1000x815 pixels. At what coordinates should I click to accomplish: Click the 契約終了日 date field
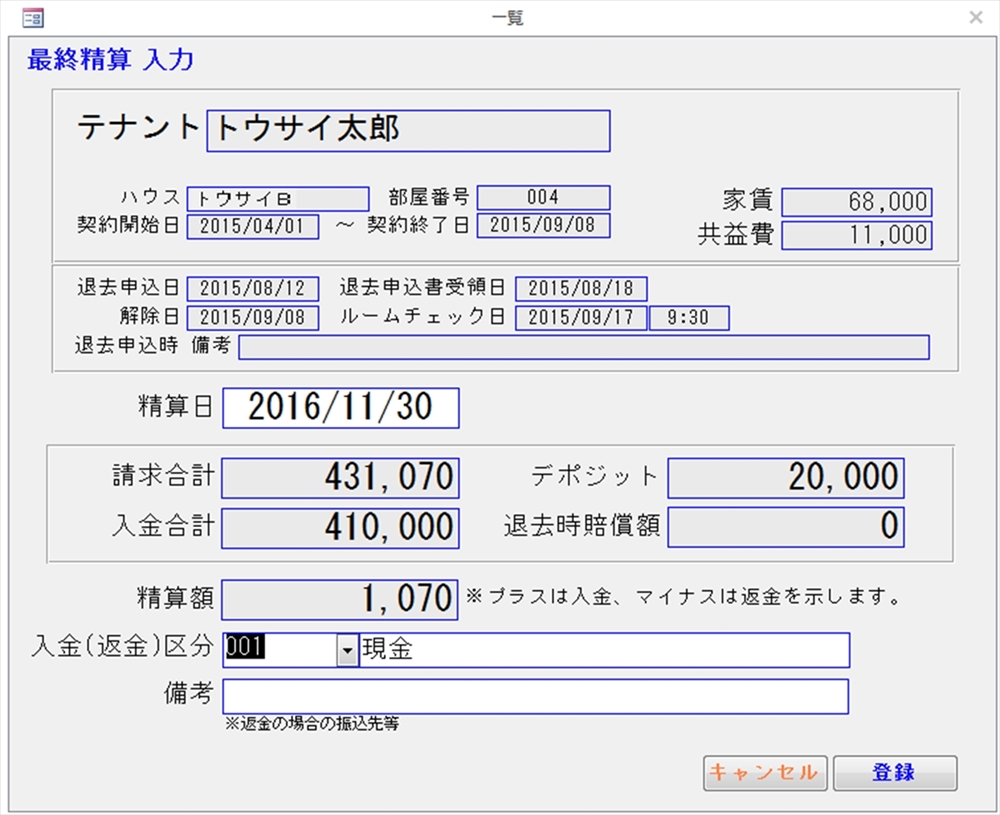543,225
